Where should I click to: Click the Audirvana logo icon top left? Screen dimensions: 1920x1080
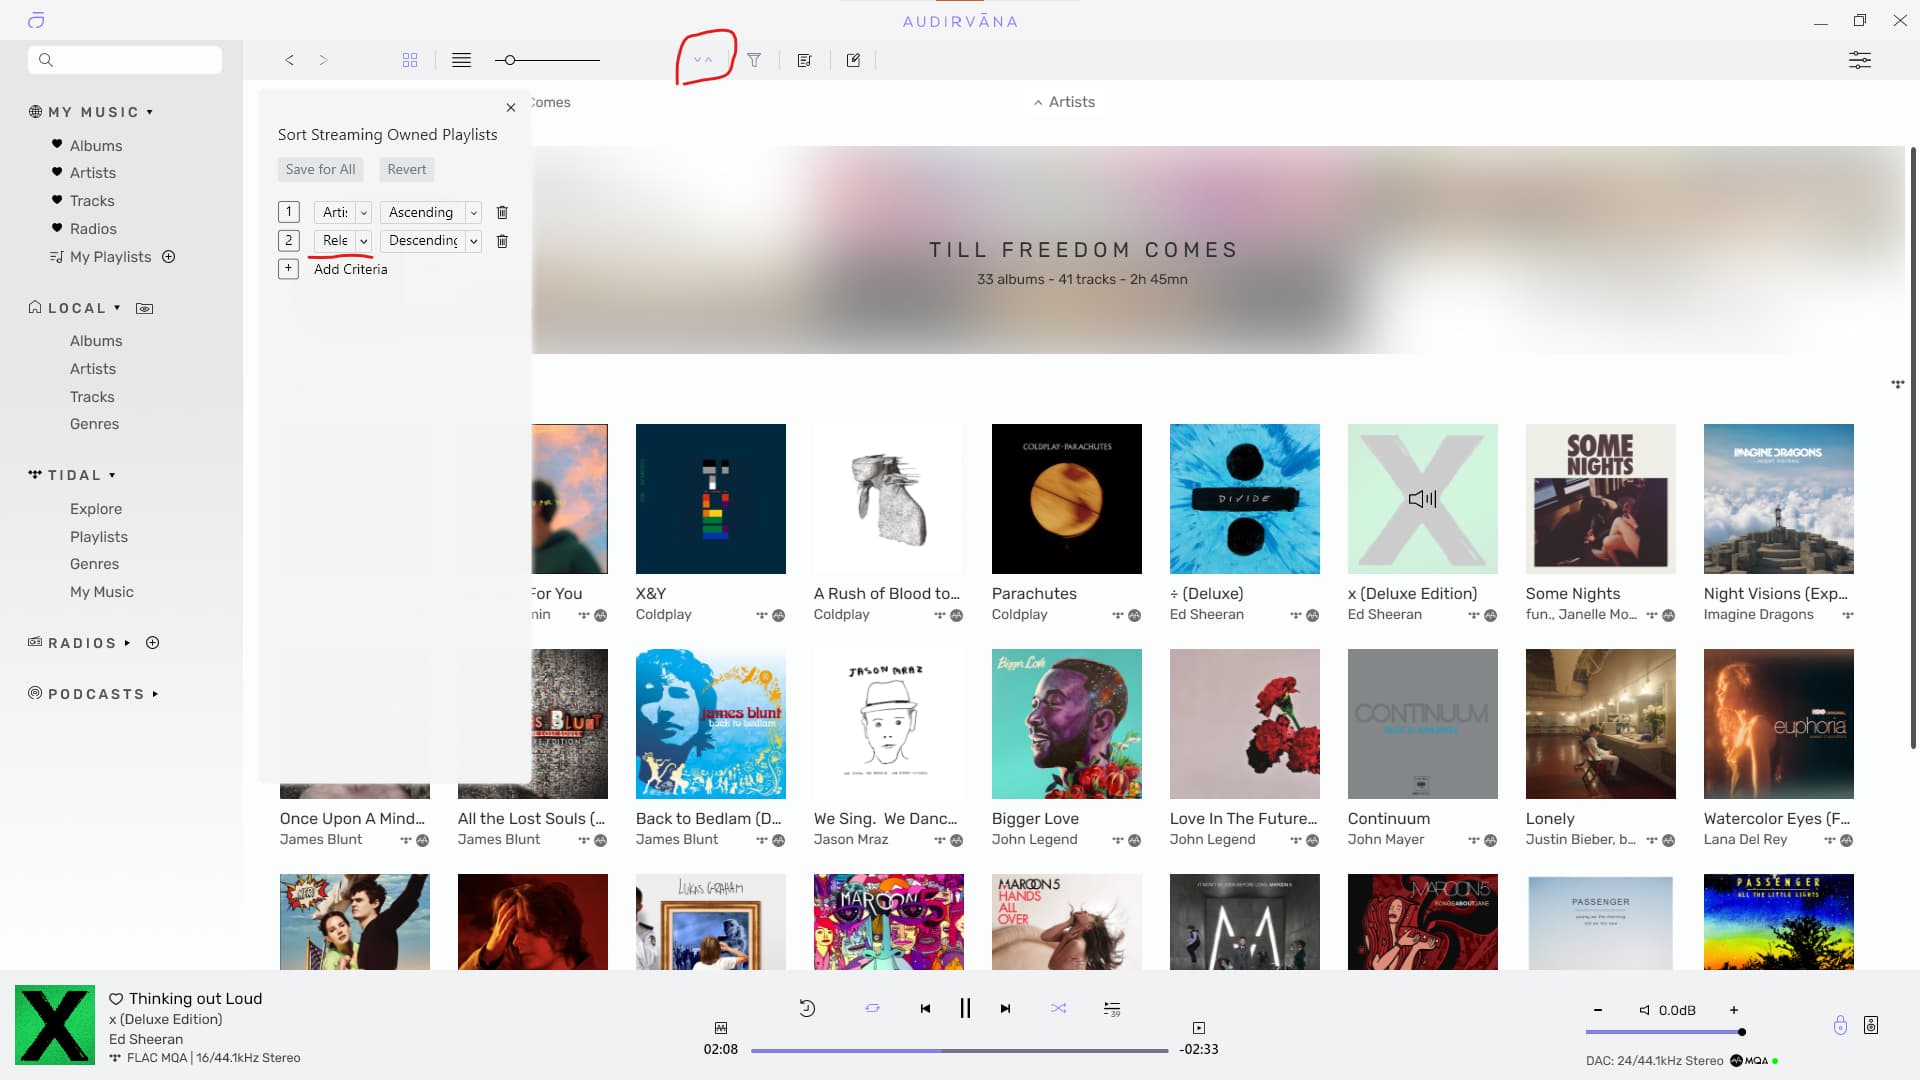pyautogui.click(x=36, y=20)
